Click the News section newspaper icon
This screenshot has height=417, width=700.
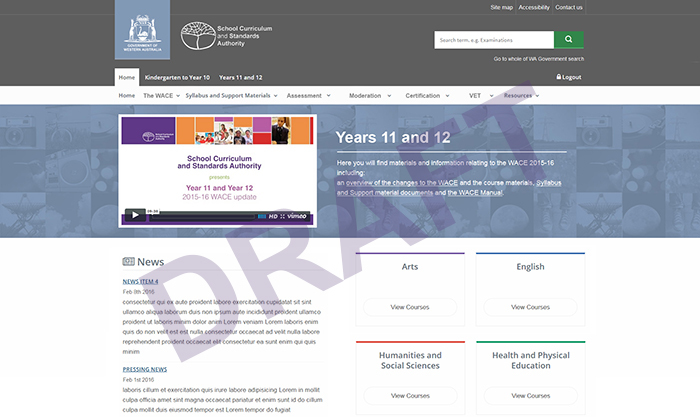129,262
